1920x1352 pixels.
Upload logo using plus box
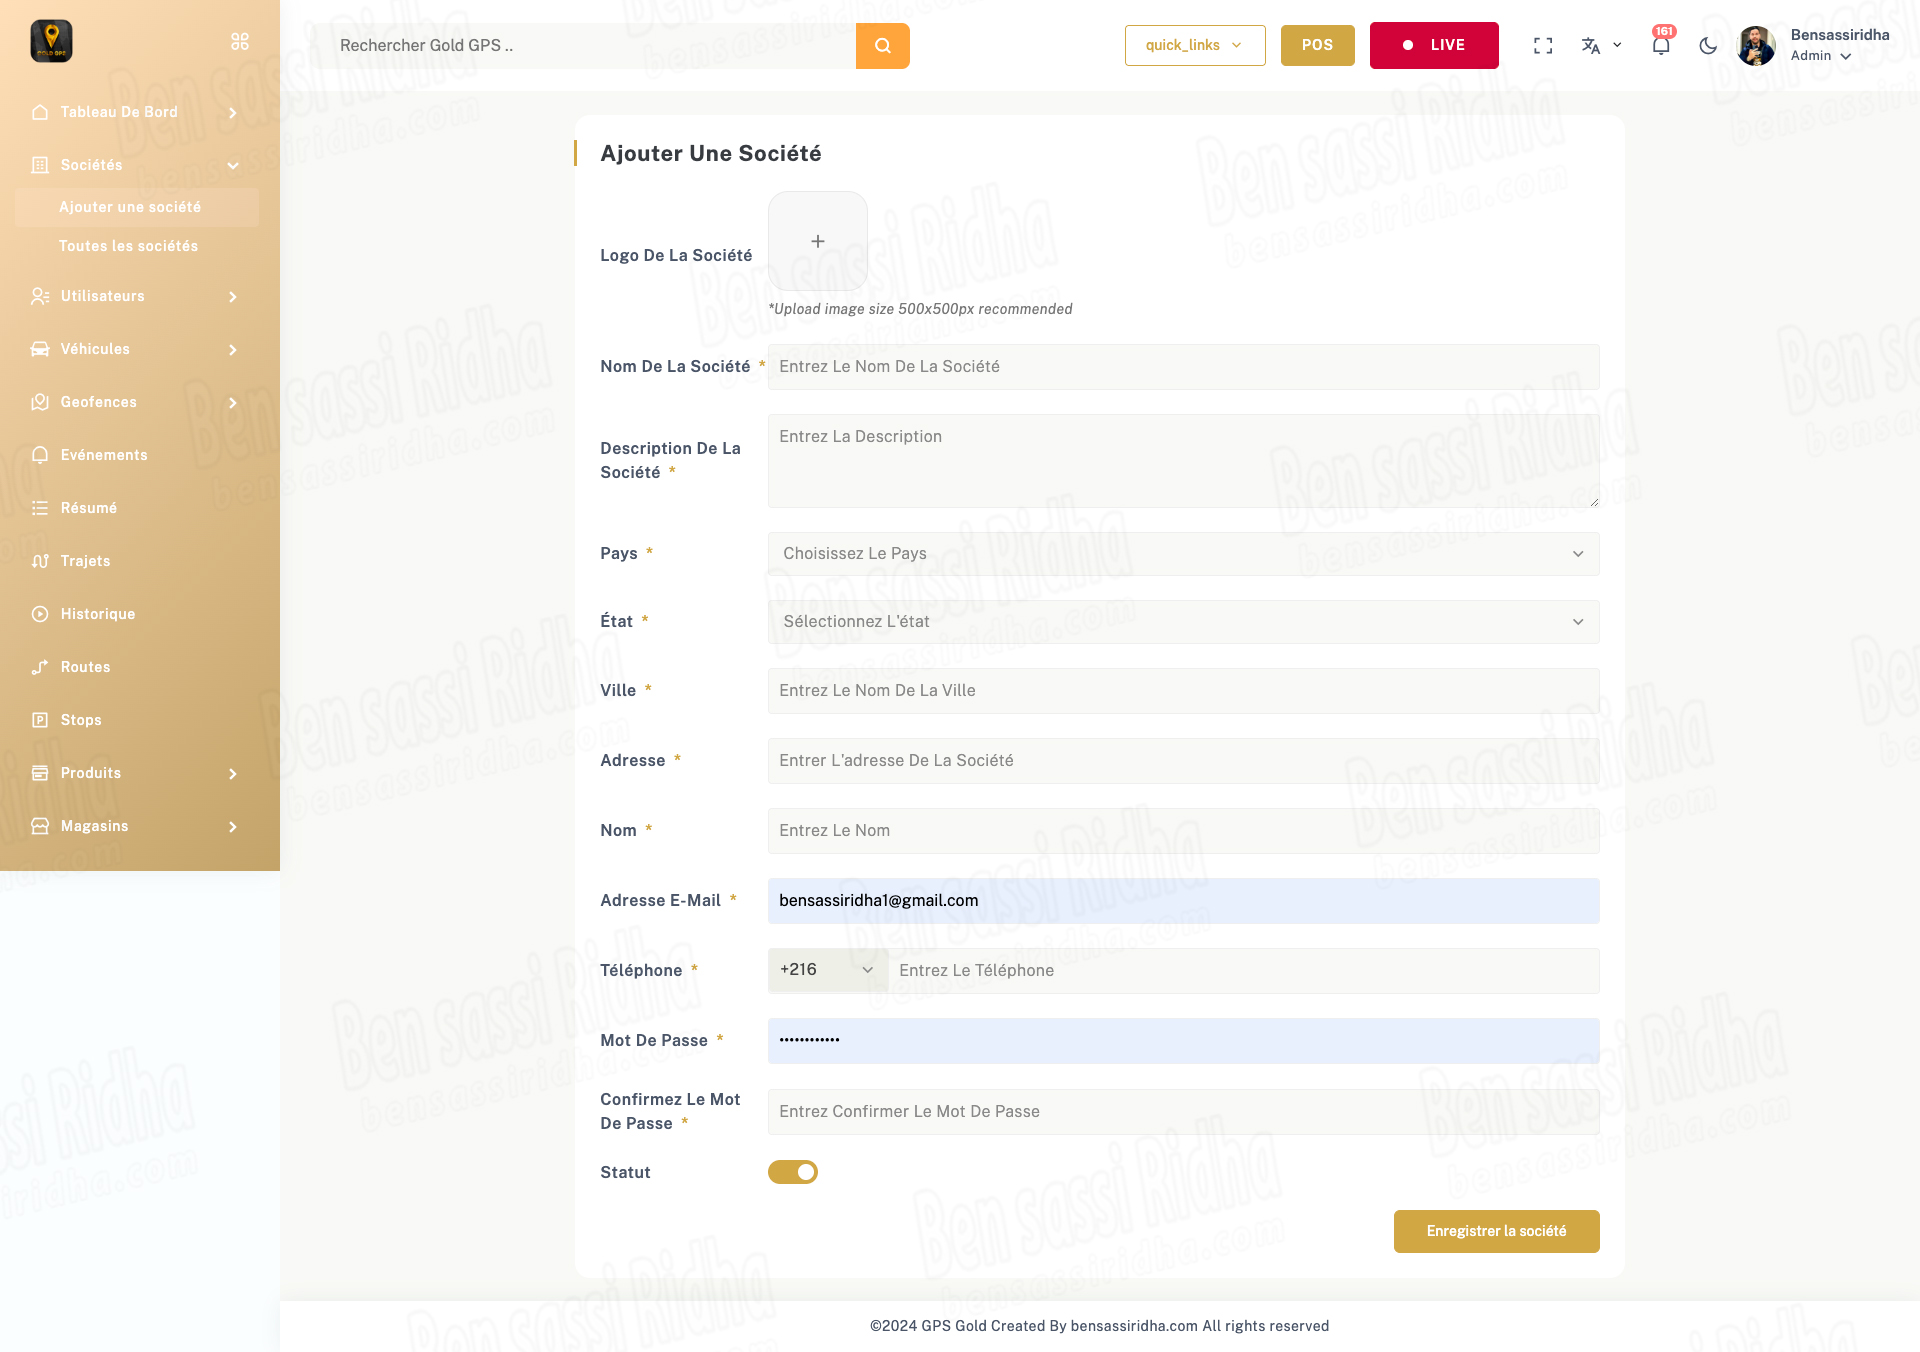tap(817, 241)
